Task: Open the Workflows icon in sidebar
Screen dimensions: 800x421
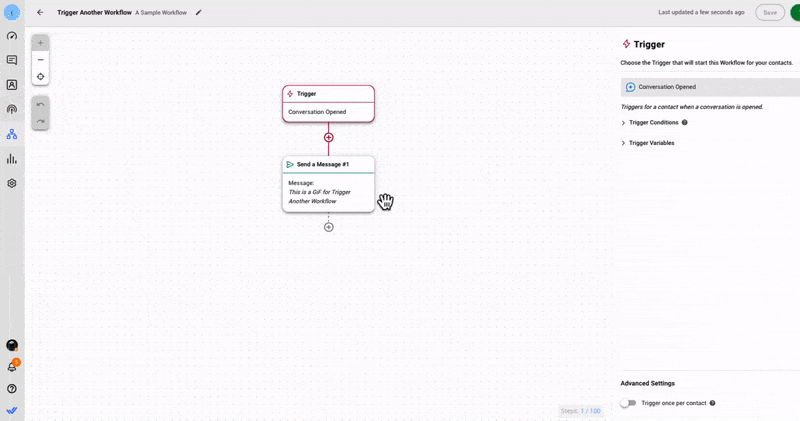Action: coord(12,134)
